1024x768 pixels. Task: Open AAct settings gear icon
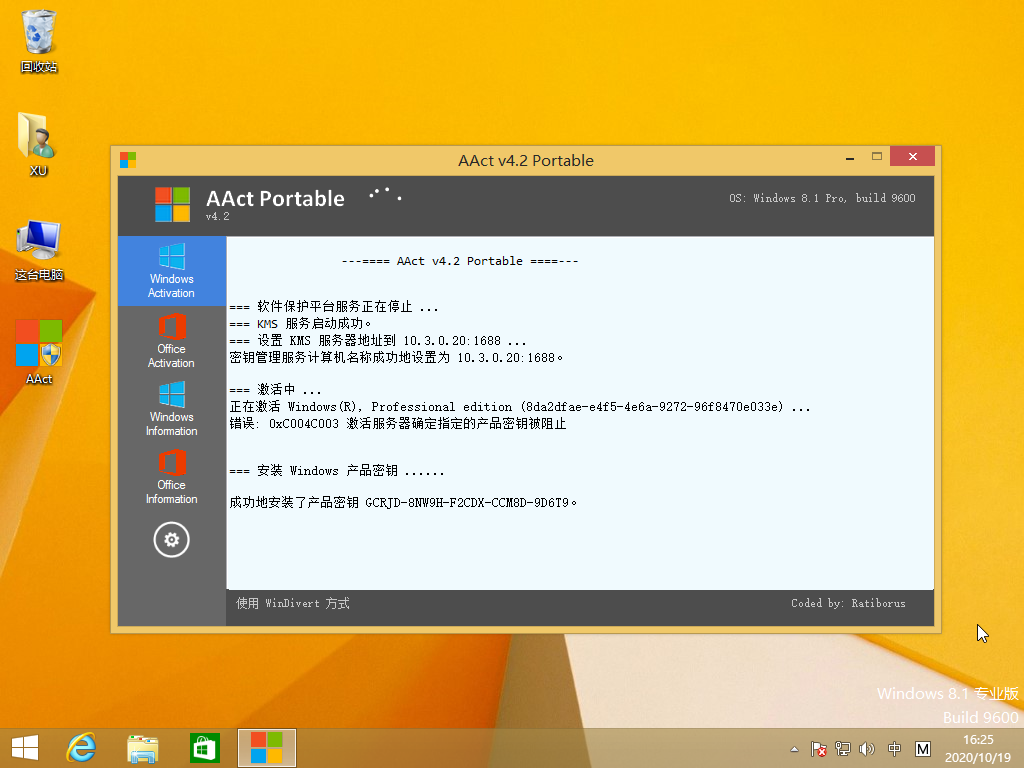pos(171,540)
